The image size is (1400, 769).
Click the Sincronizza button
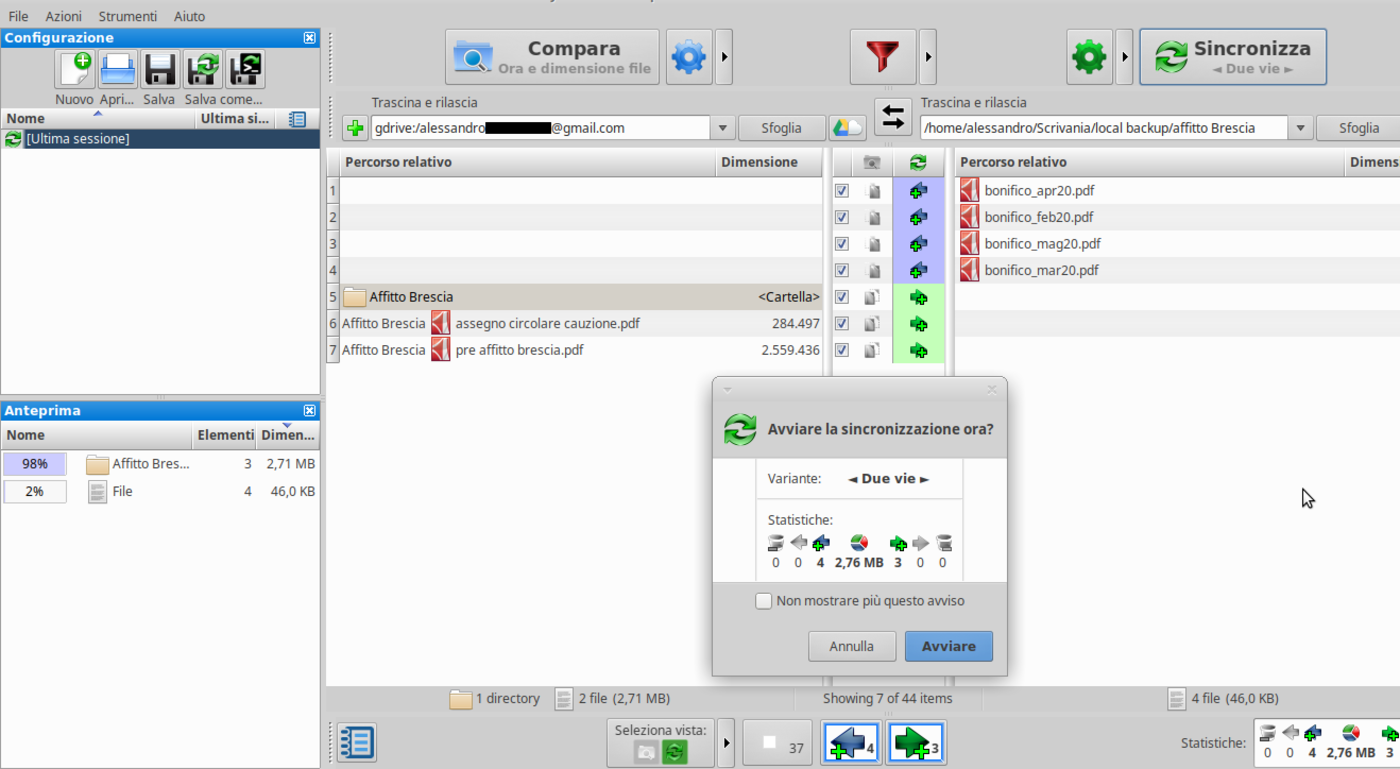point(1233,57)
